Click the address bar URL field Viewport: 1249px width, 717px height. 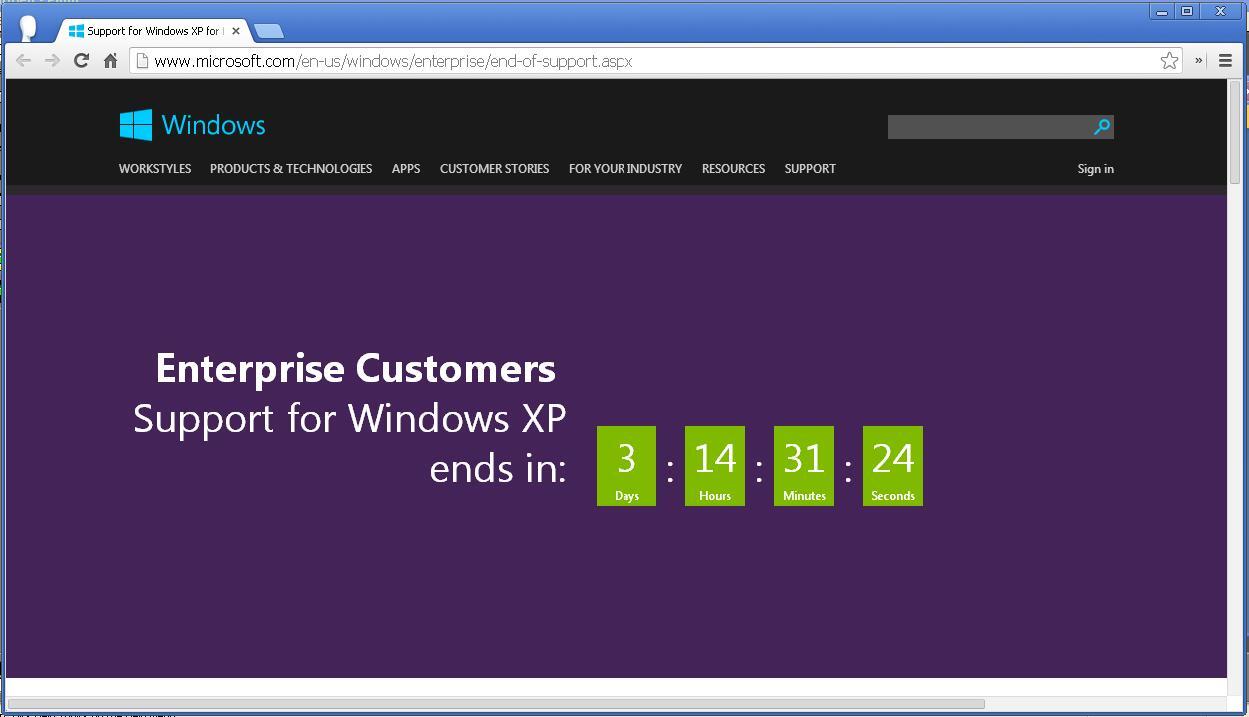656,61
